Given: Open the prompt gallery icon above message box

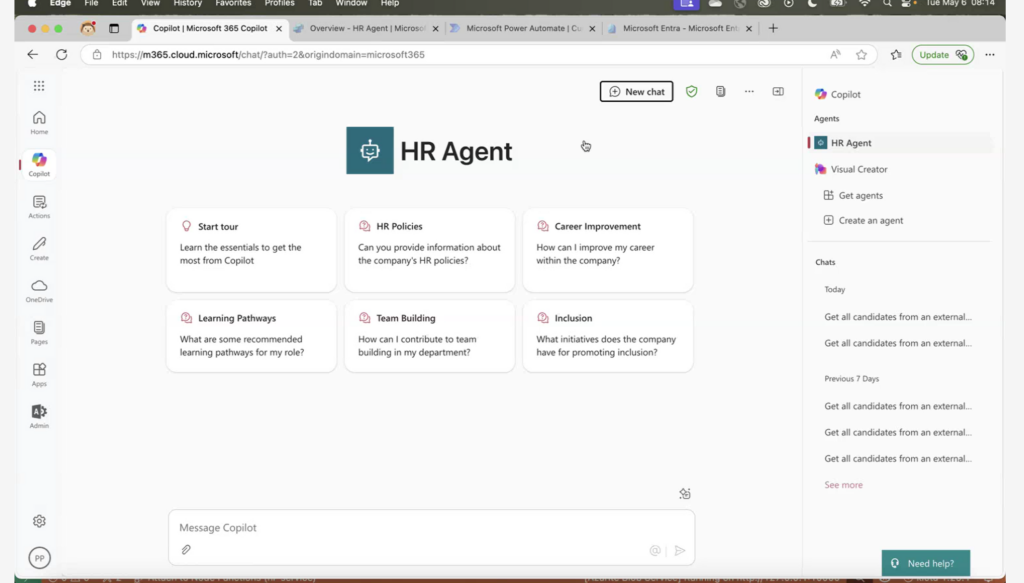Looking at the screenshot, I should pos(684,494).
